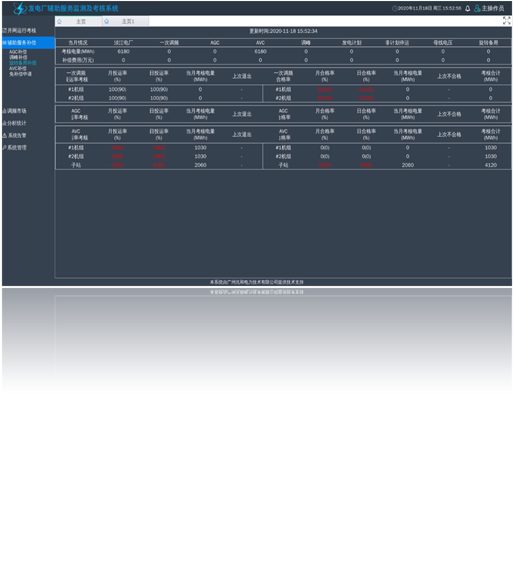
Task: Toggle fullscreen with the expand arrows icon
Action: (506, 21)
